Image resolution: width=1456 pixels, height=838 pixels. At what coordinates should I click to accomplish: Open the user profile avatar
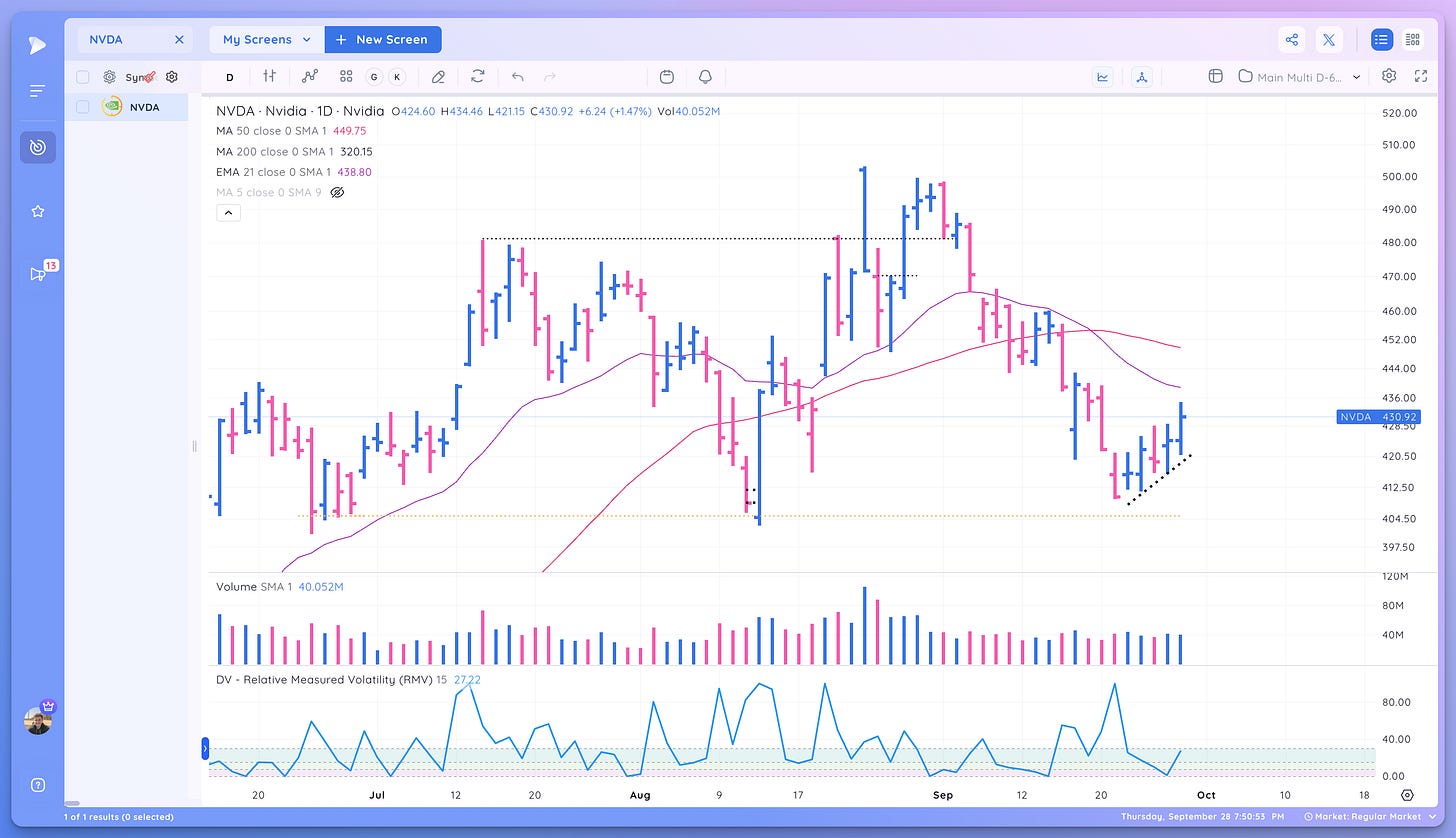point(38,720)
